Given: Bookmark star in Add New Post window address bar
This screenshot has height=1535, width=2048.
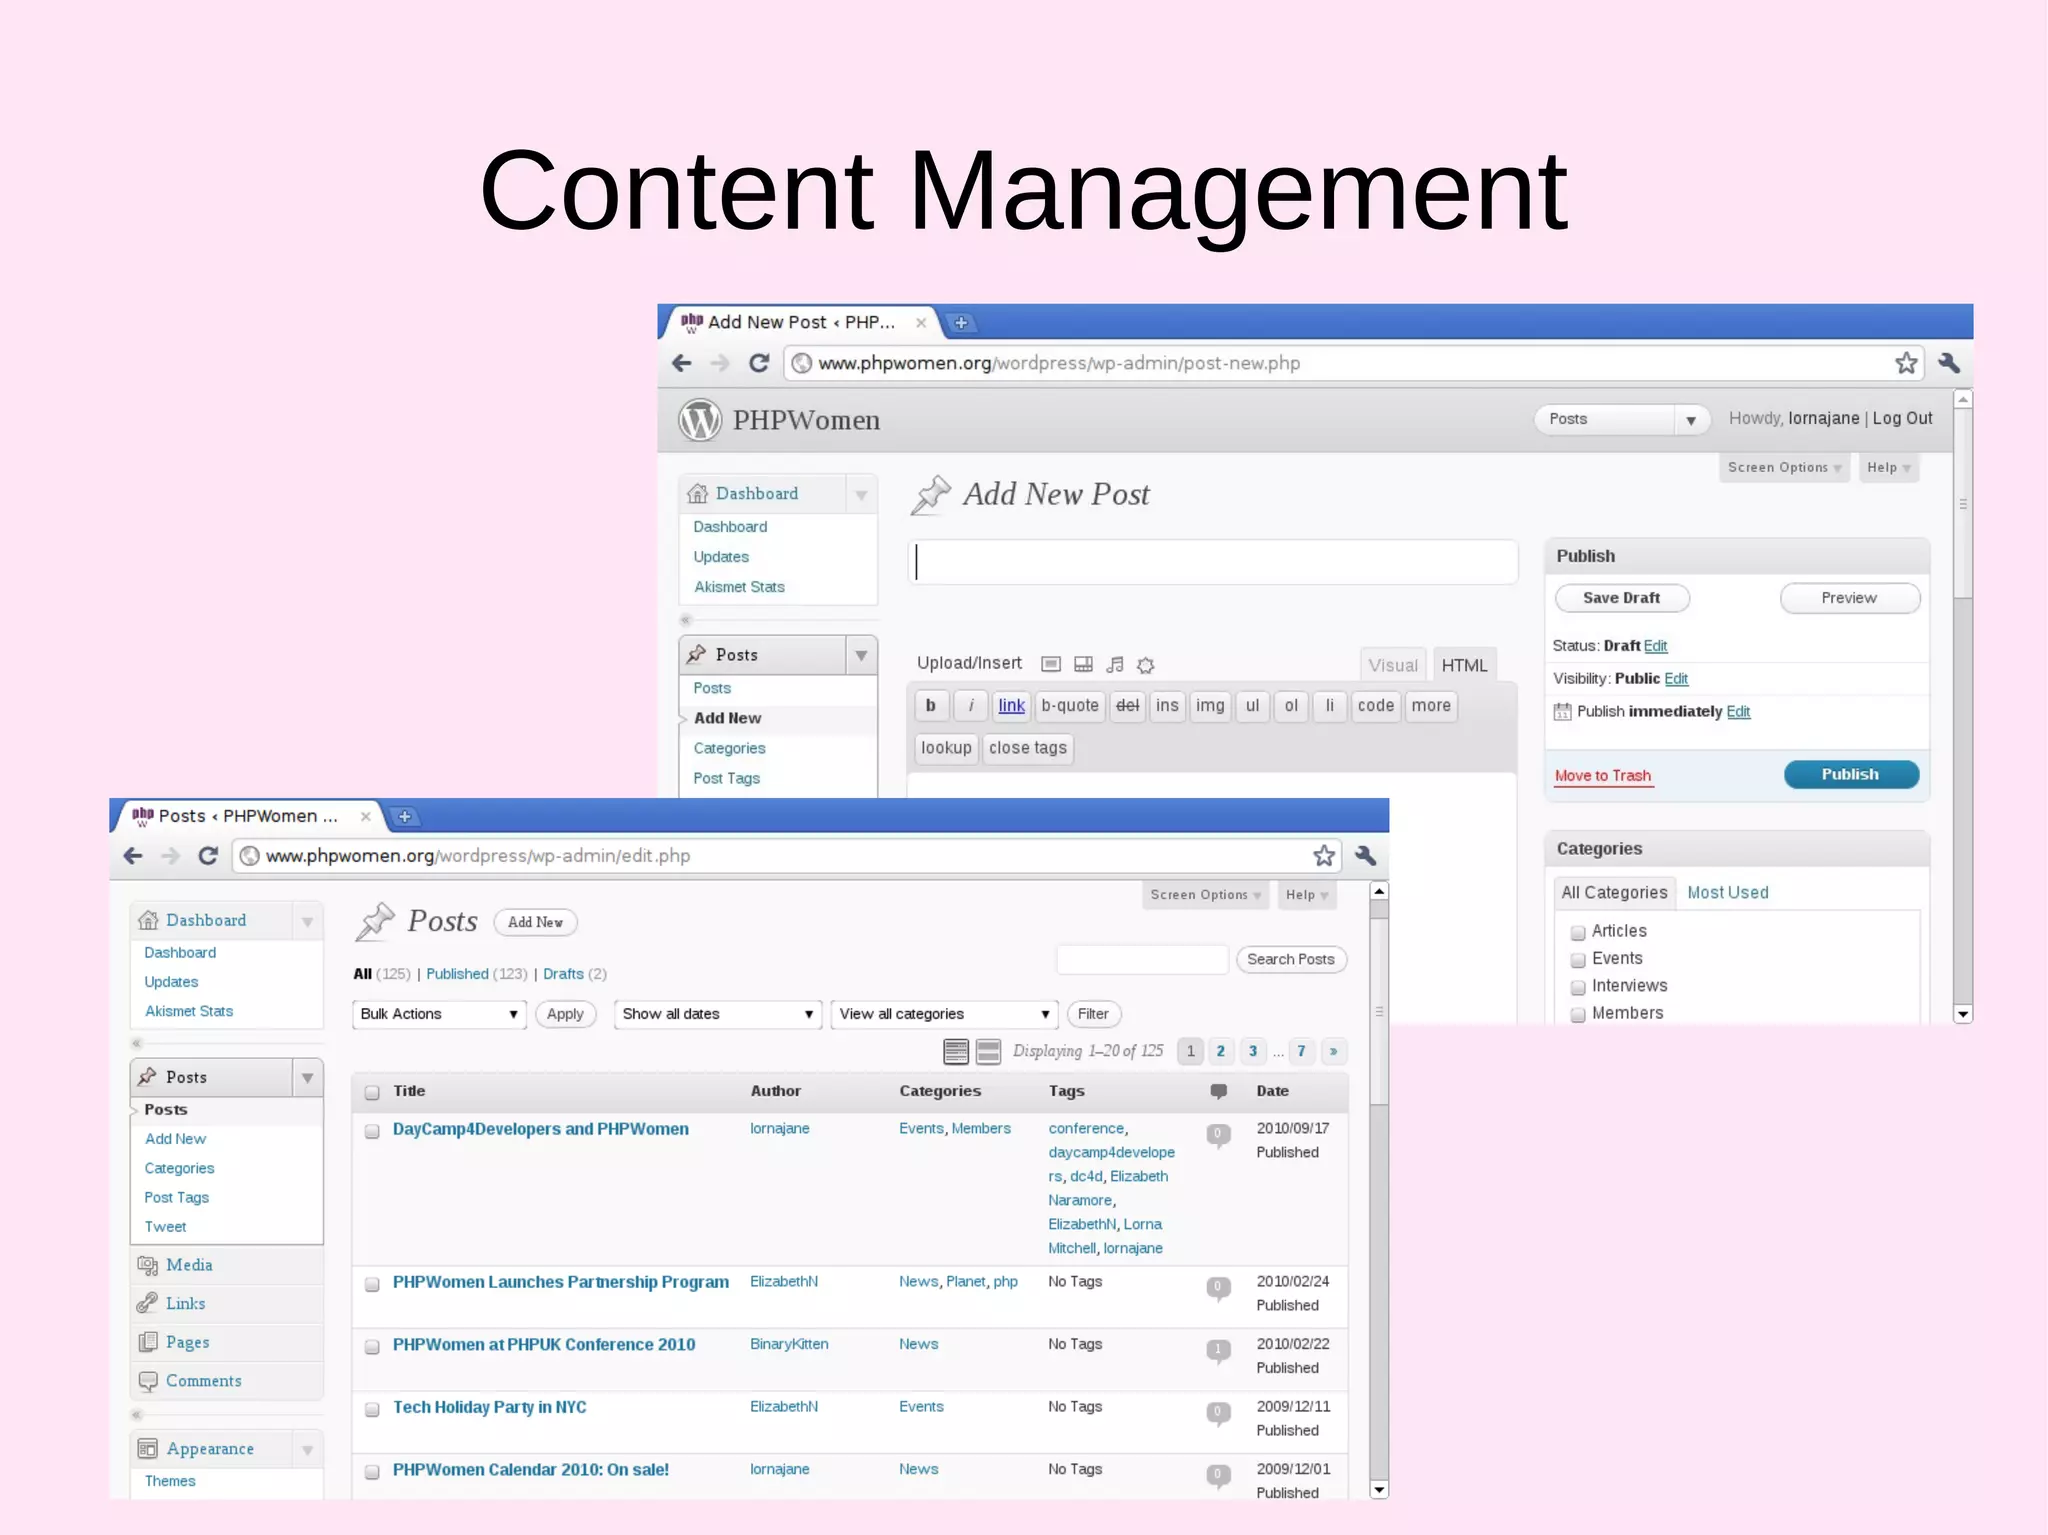Looking at the screenshot, I should point(1906,363).
